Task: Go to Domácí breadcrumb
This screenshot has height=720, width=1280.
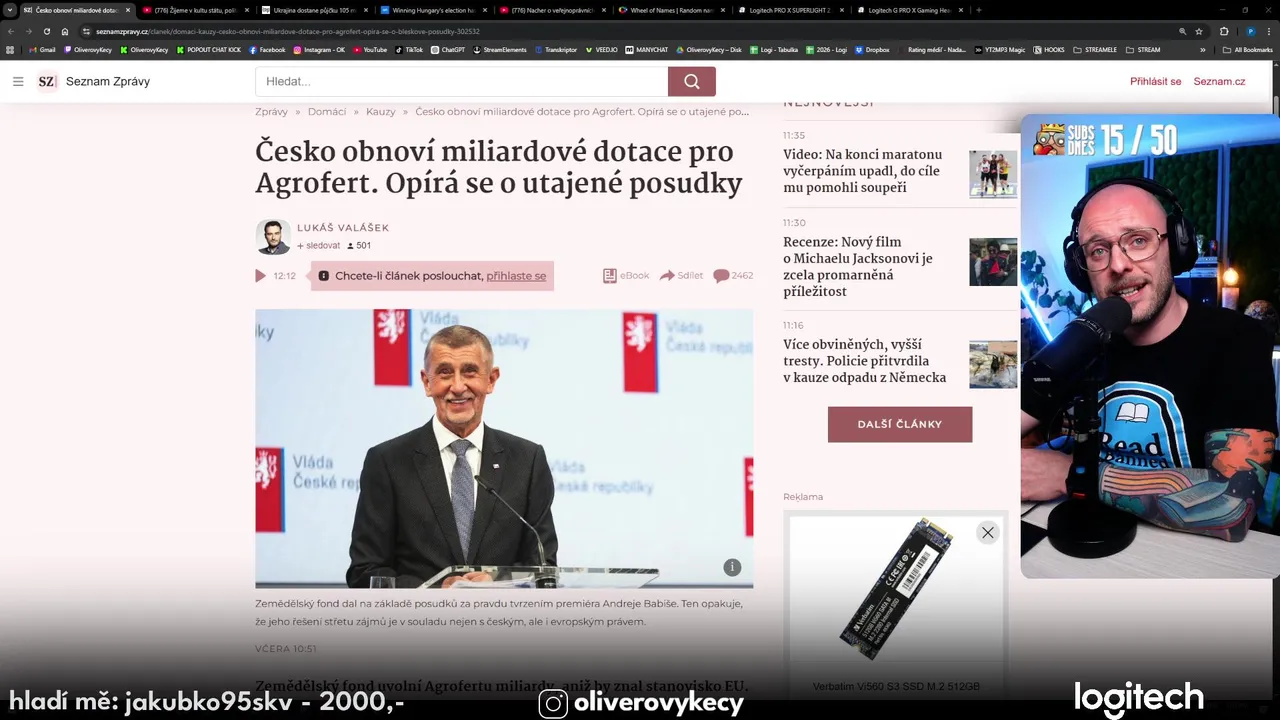Action: tap(327, 112)
